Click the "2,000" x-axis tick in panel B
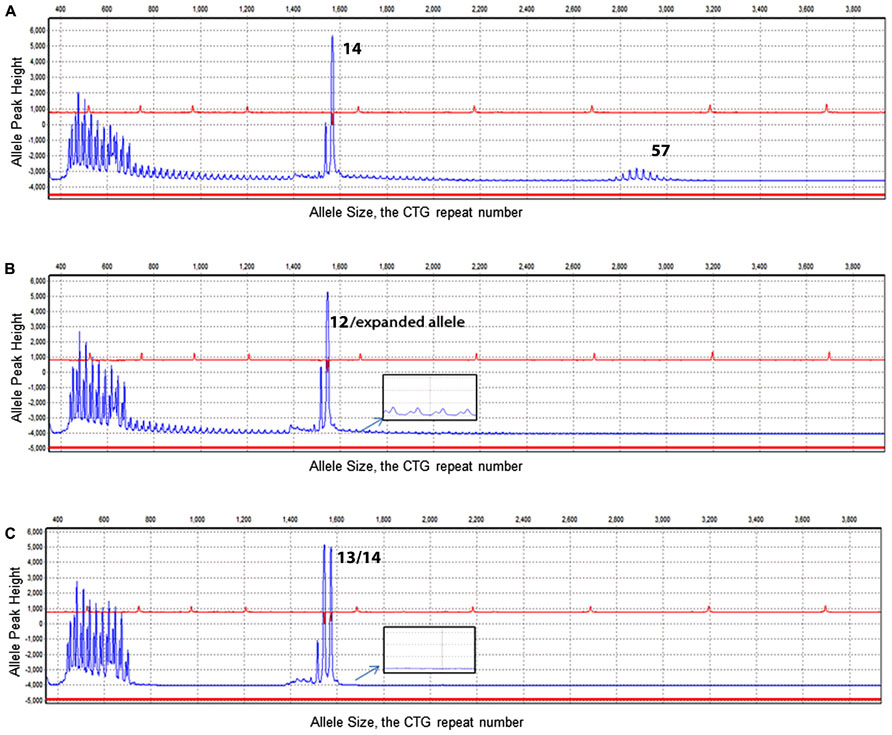The image size is (892, 735). click(433, 266)
